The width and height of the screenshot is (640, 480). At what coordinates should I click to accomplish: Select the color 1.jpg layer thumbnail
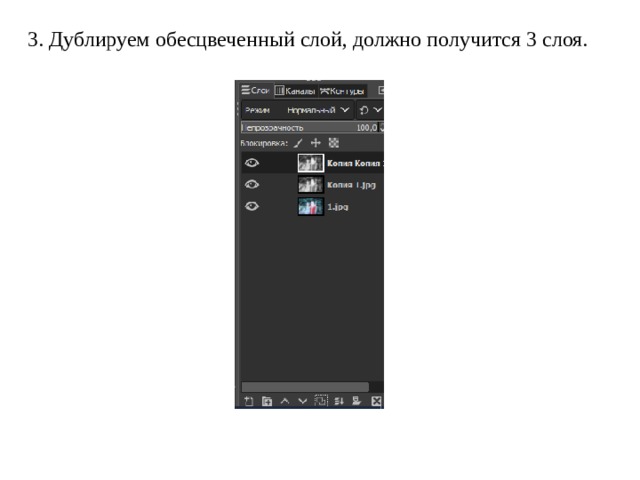click(x=311, y=206)
